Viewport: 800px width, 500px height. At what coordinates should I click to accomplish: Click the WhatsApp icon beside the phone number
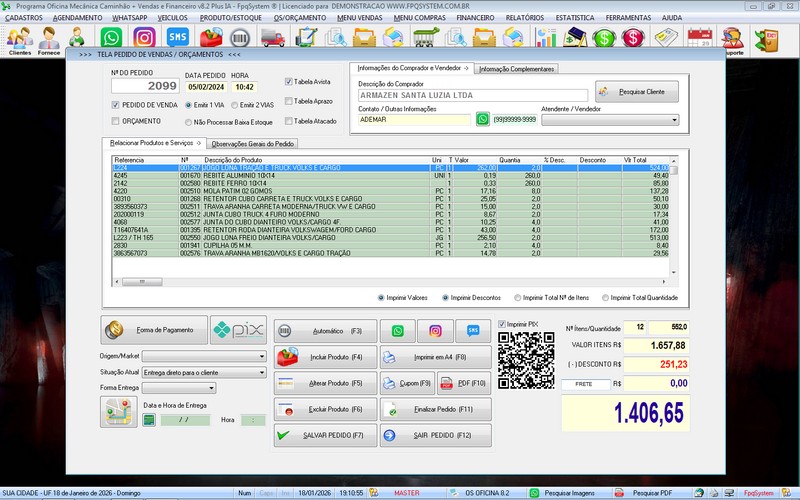483,119
